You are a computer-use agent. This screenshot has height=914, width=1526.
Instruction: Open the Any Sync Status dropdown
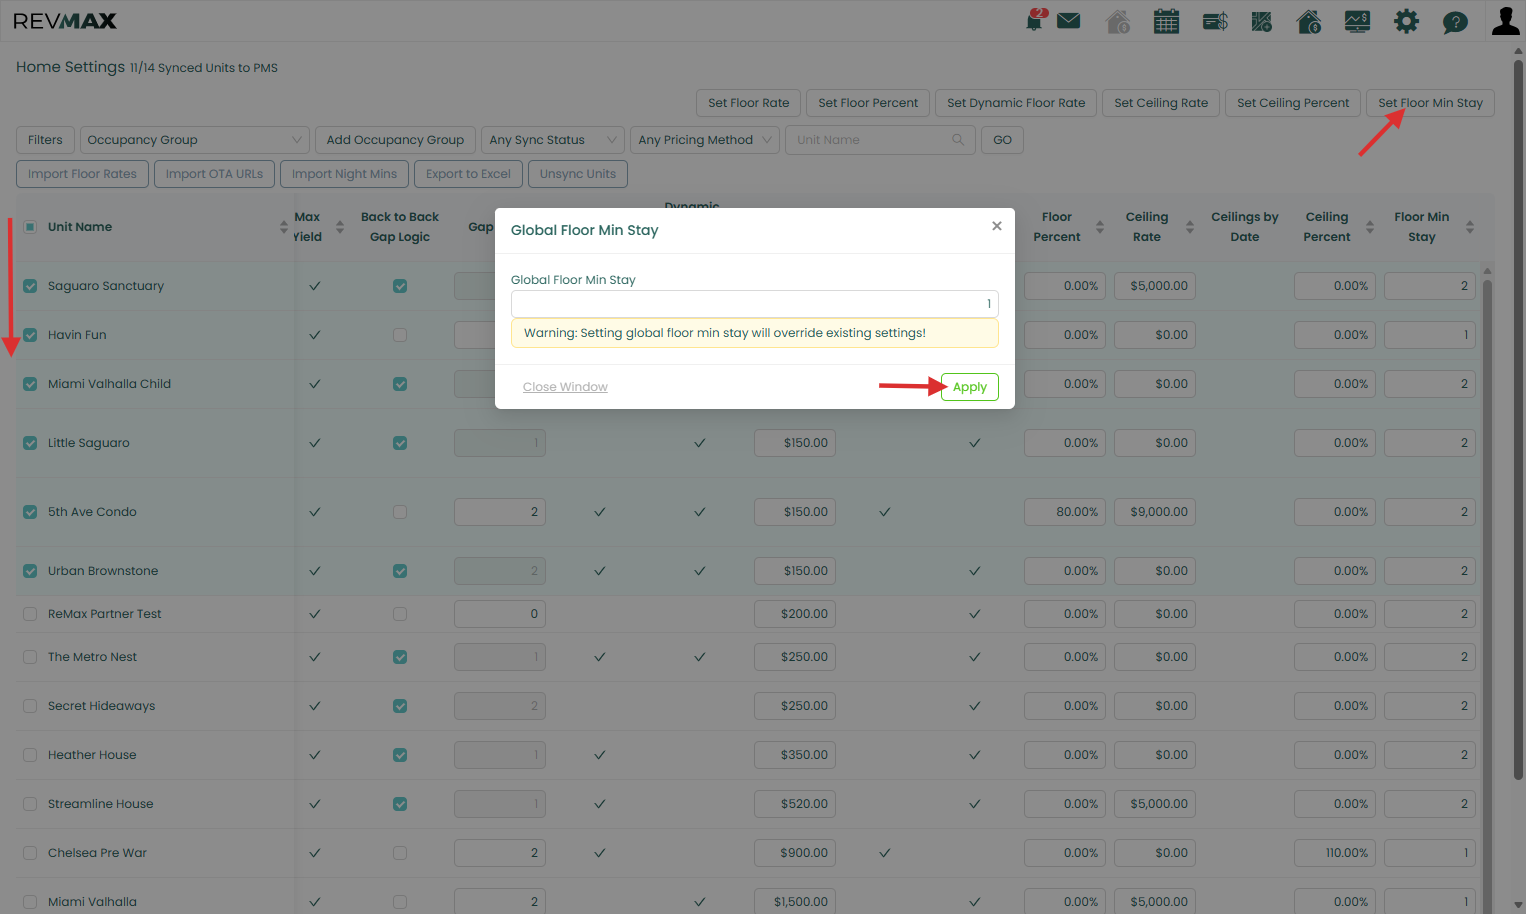pyautogui.click(x=553, y=140)
